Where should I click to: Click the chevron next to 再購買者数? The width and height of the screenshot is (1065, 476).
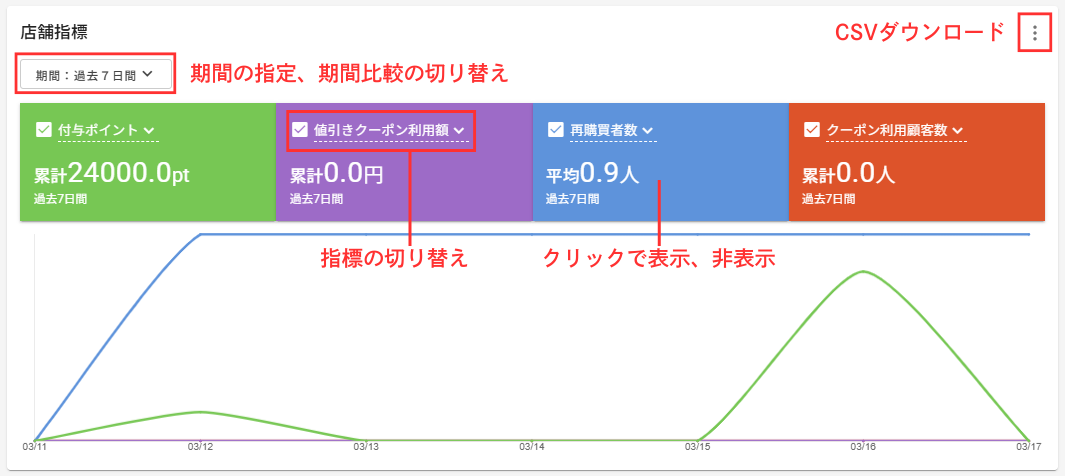point(647,131)
